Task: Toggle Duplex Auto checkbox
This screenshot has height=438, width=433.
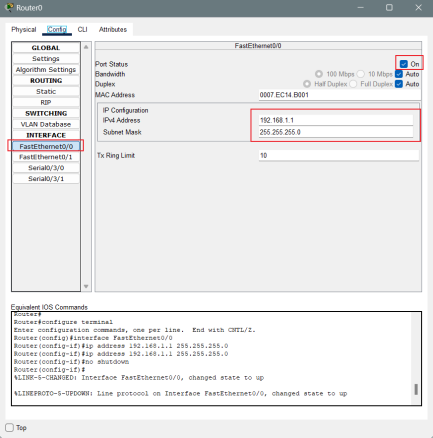Action: point(399,84)
